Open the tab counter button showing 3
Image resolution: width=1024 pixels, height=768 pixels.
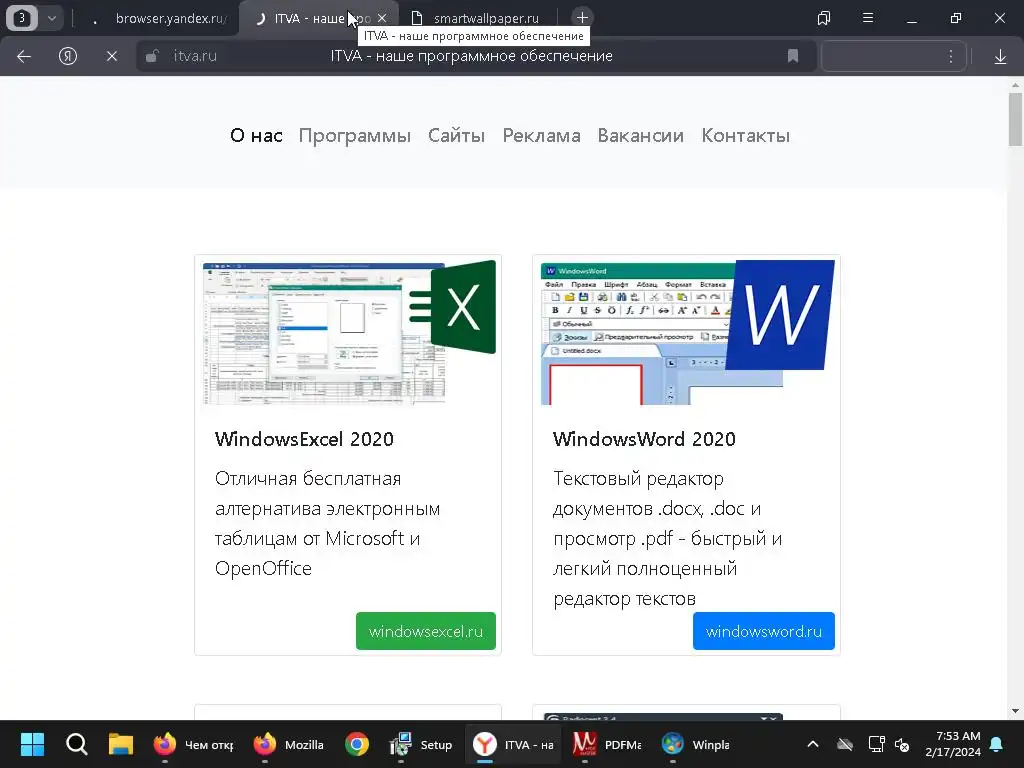[x=22, y=18]
